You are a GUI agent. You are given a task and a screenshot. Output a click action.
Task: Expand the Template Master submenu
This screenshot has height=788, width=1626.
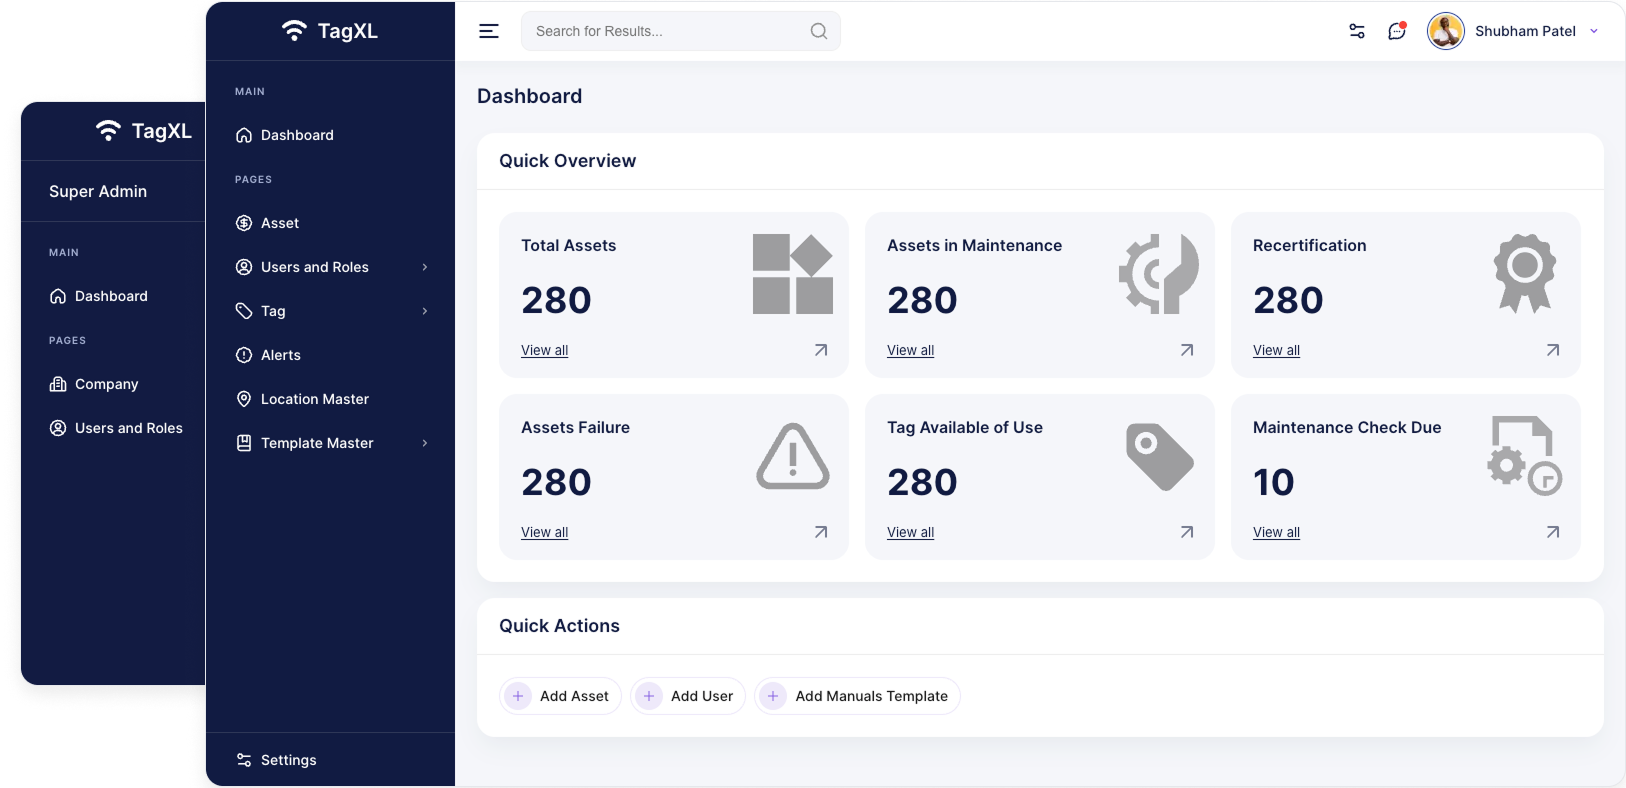tap(425, 443)
